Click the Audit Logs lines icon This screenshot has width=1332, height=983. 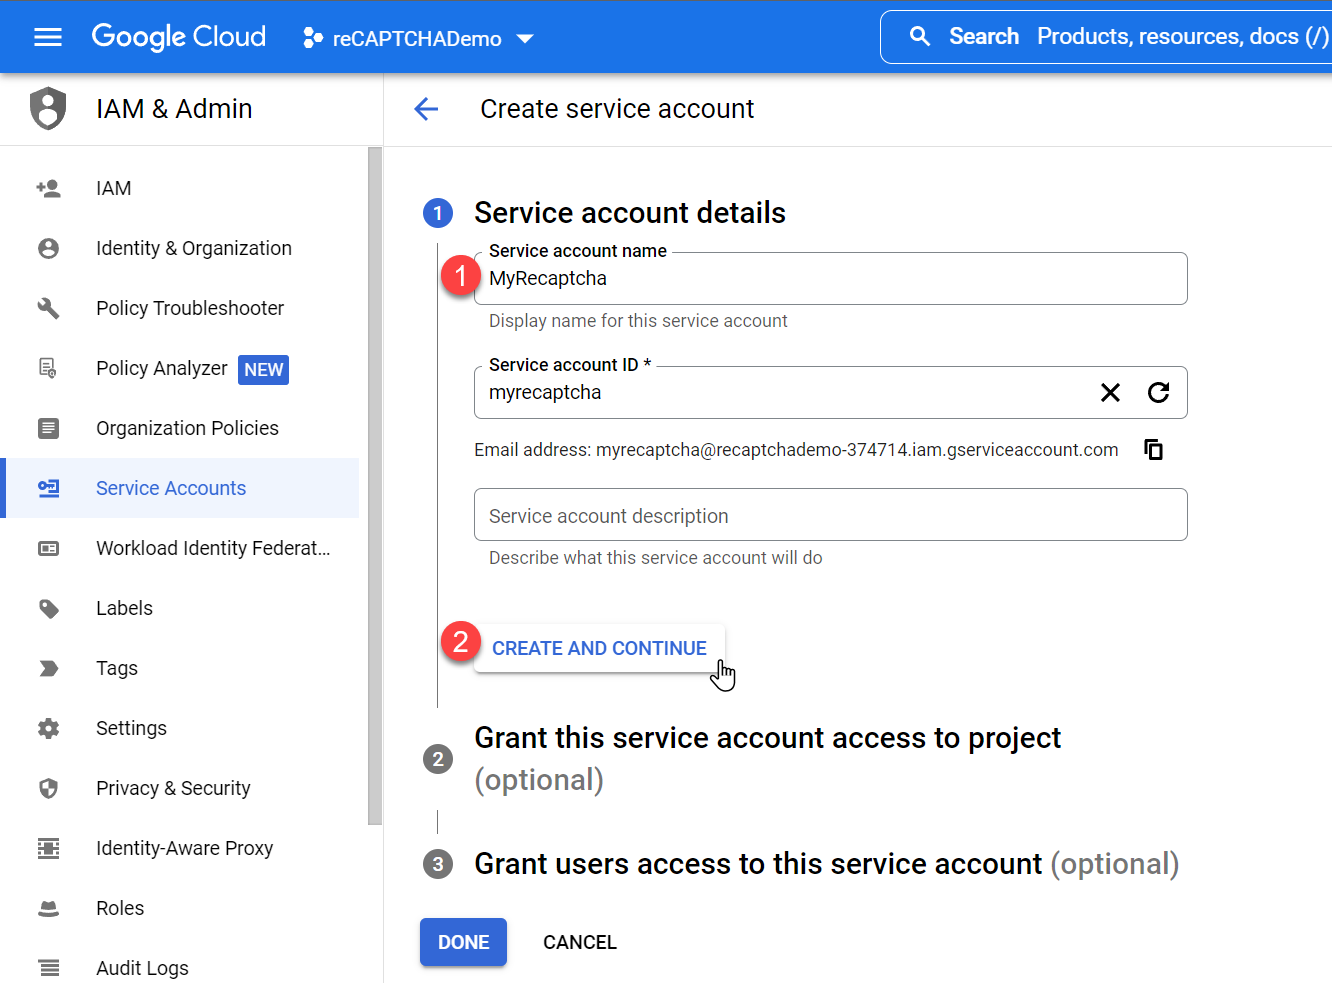click(48, 968)
